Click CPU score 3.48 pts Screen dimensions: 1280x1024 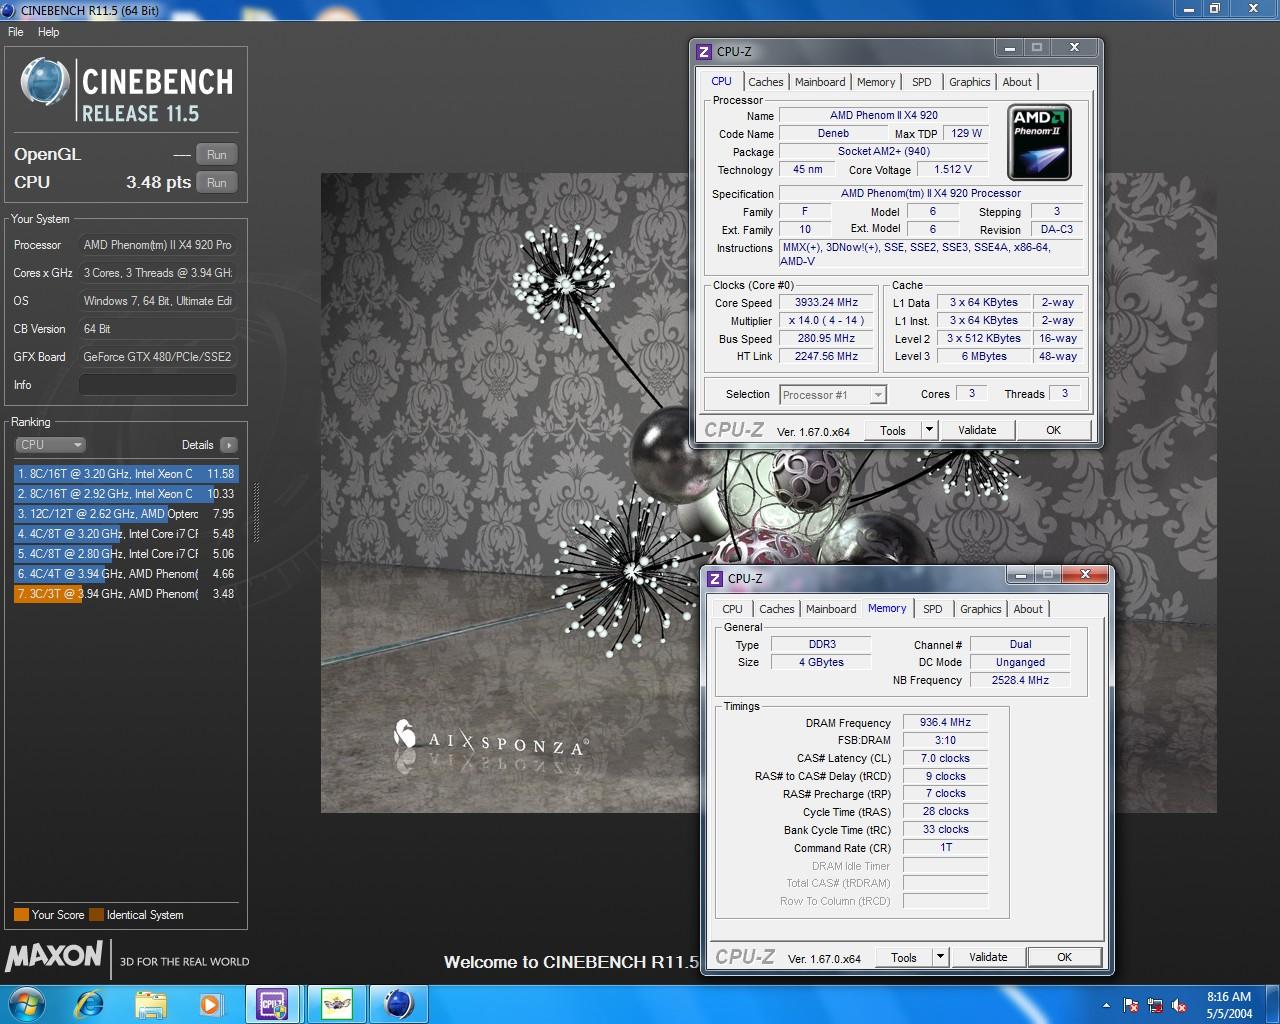[x=158, y=183]
